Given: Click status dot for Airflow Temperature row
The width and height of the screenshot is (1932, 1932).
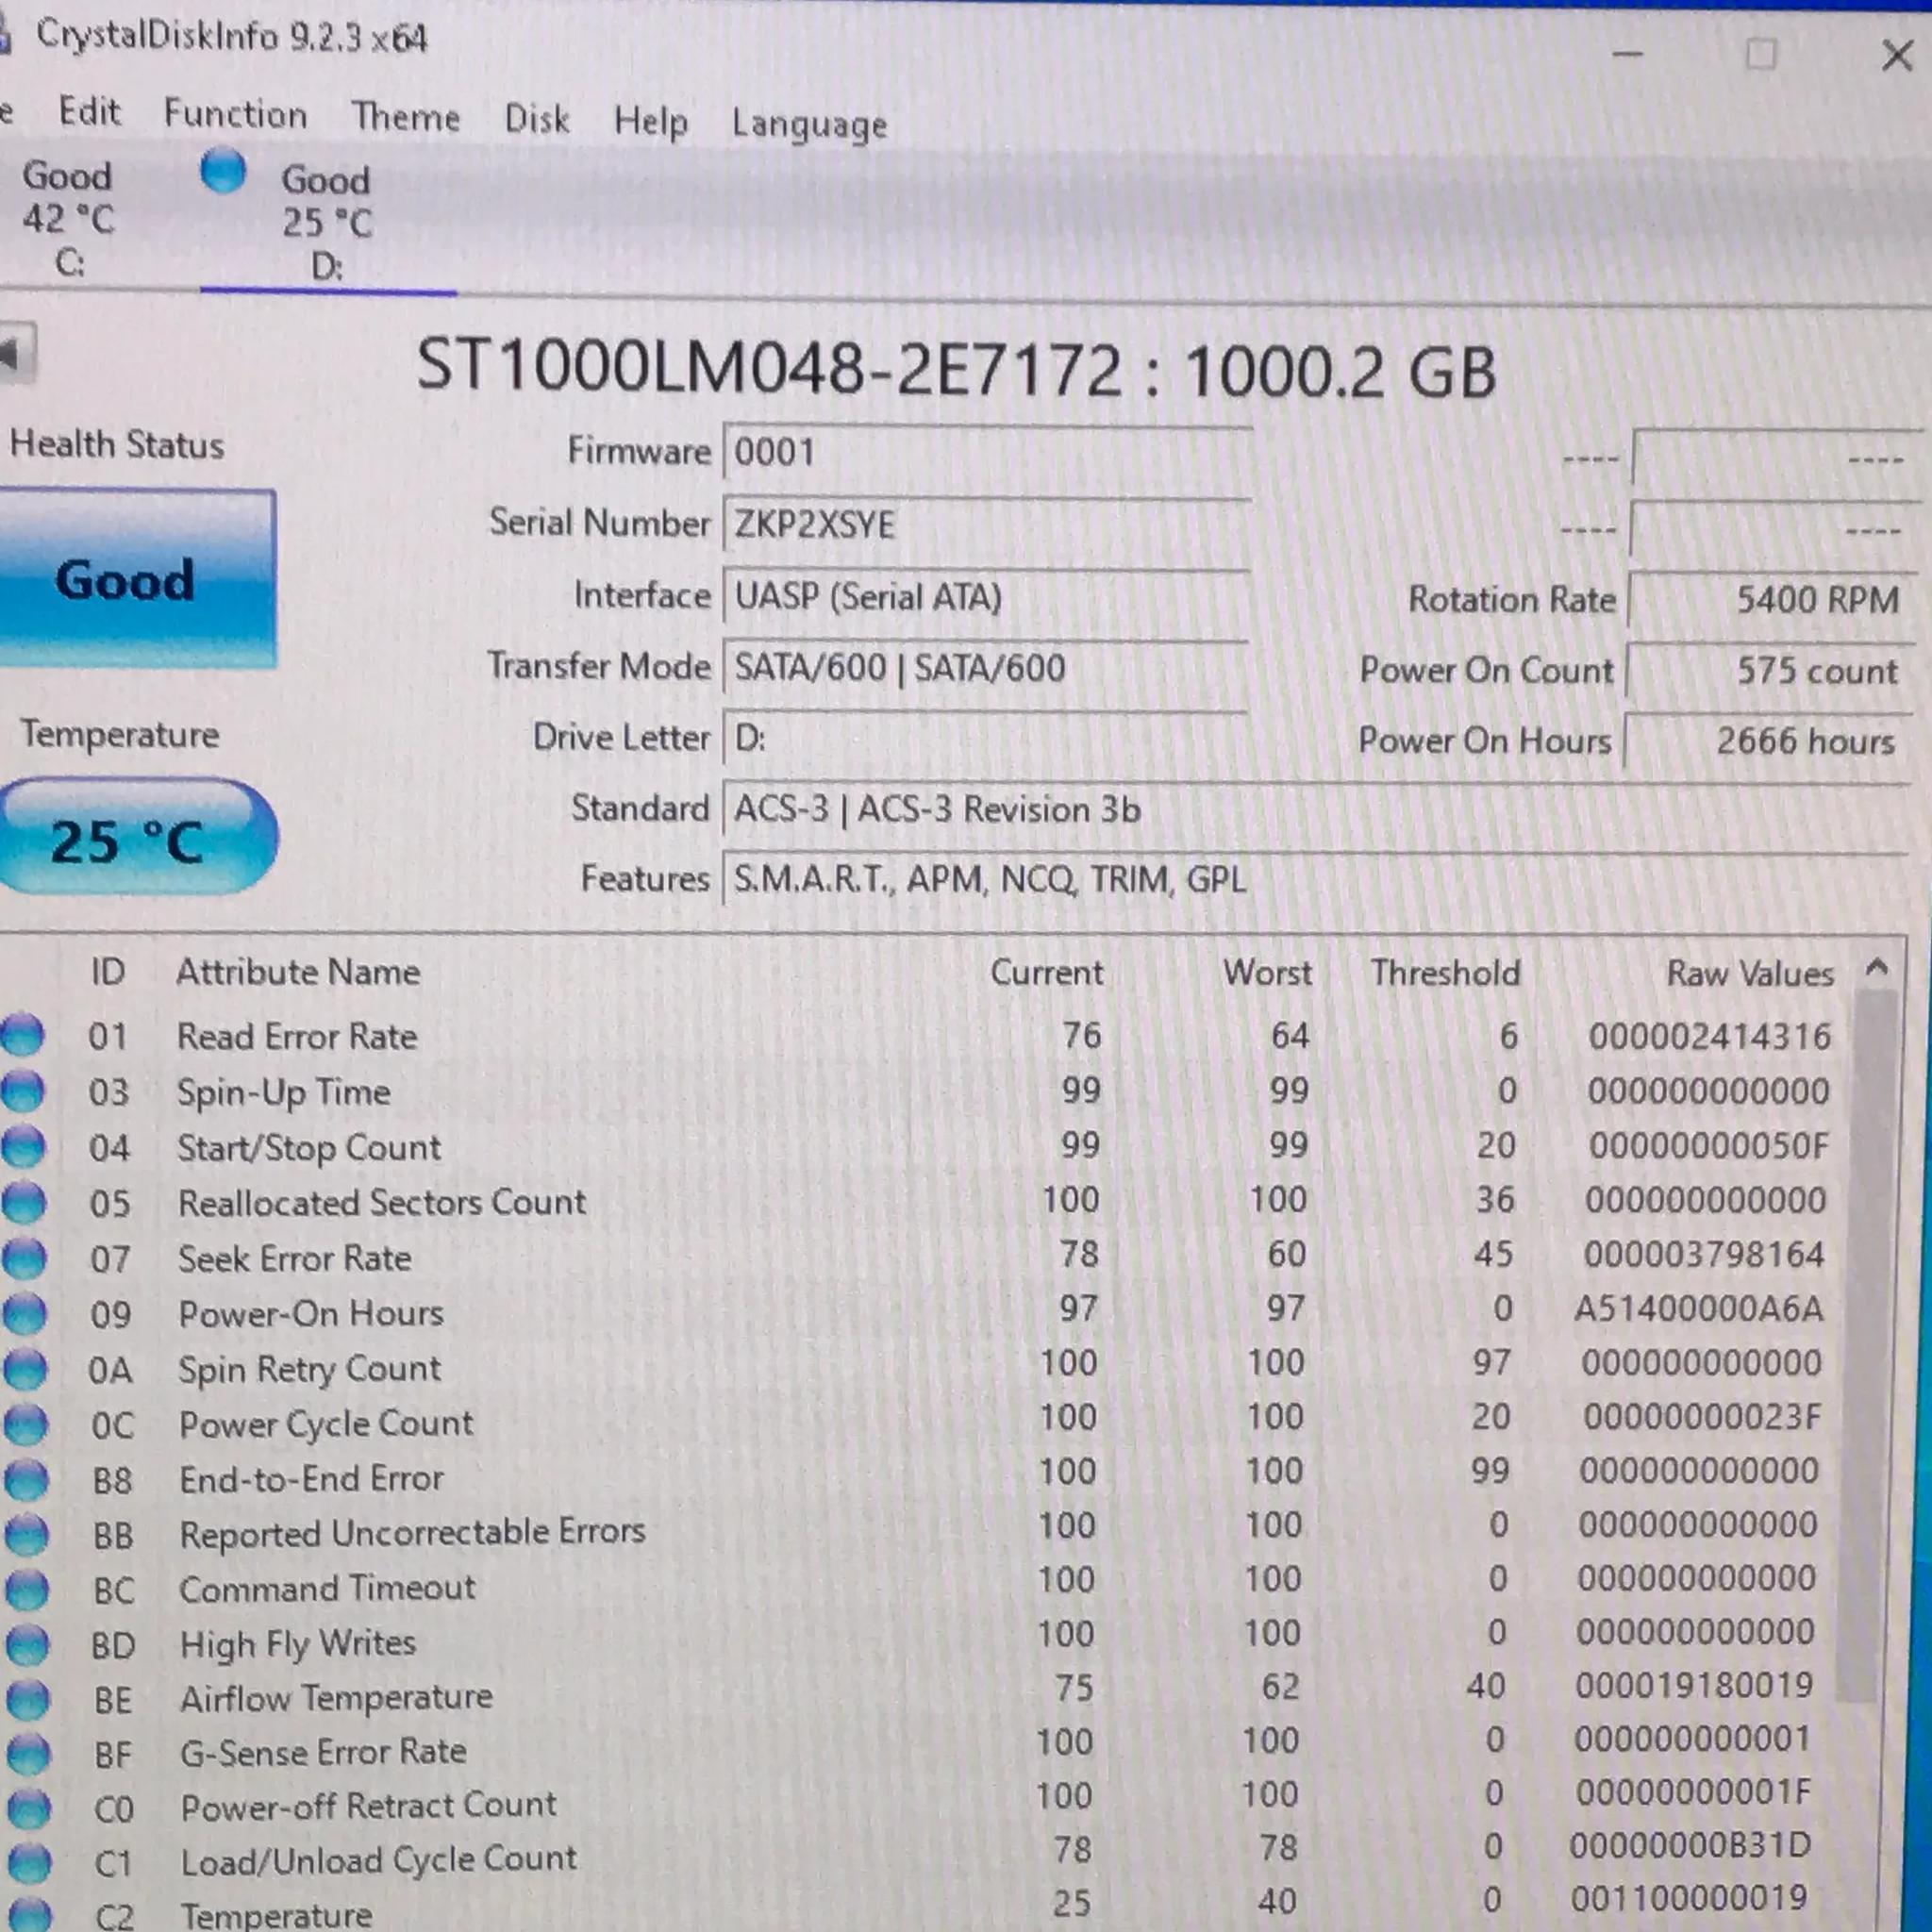Looking at the screenshot, I should (28, 1698).
